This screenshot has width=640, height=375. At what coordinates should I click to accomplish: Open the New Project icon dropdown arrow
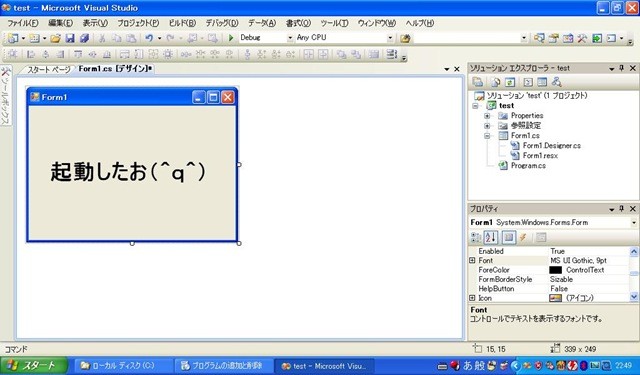tap(23, 38)
